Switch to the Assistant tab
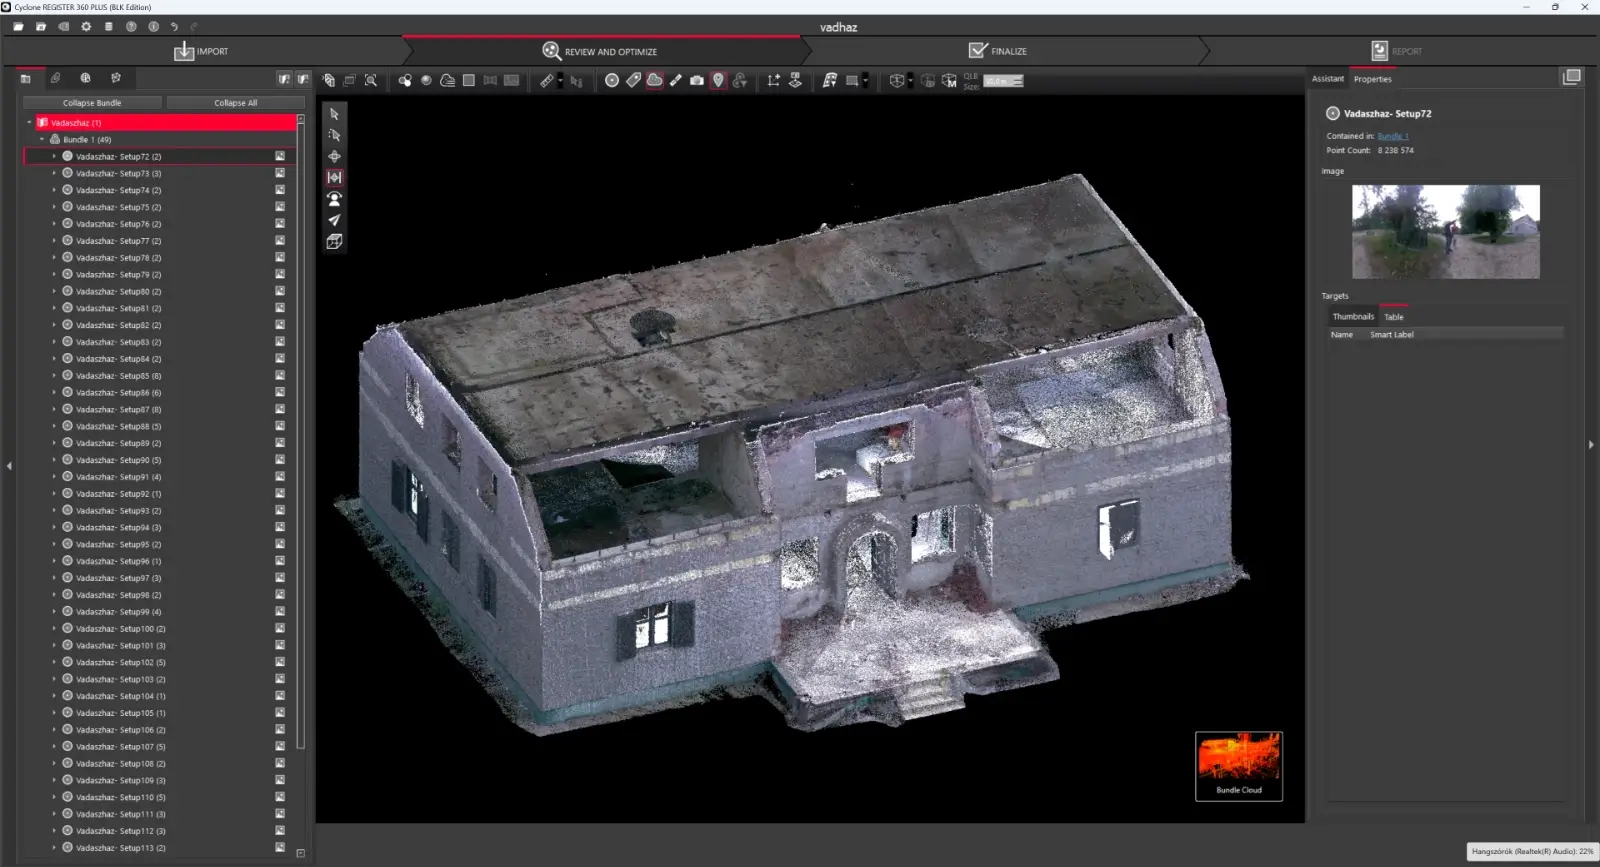The height and width of the screenshot is (867, 1600). pos(1327,79)
